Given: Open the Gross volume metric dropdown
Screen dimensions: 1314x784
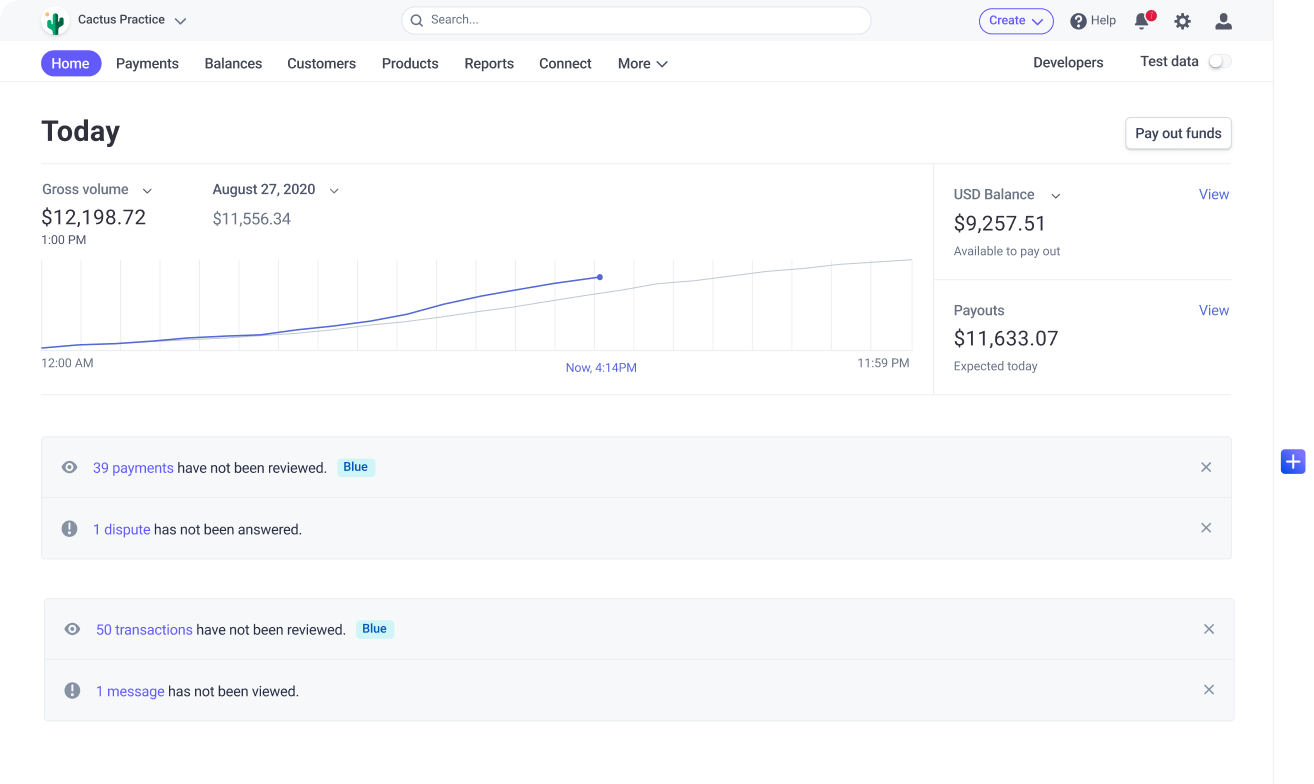Looking at the screenshot, I should click(147, 189).
